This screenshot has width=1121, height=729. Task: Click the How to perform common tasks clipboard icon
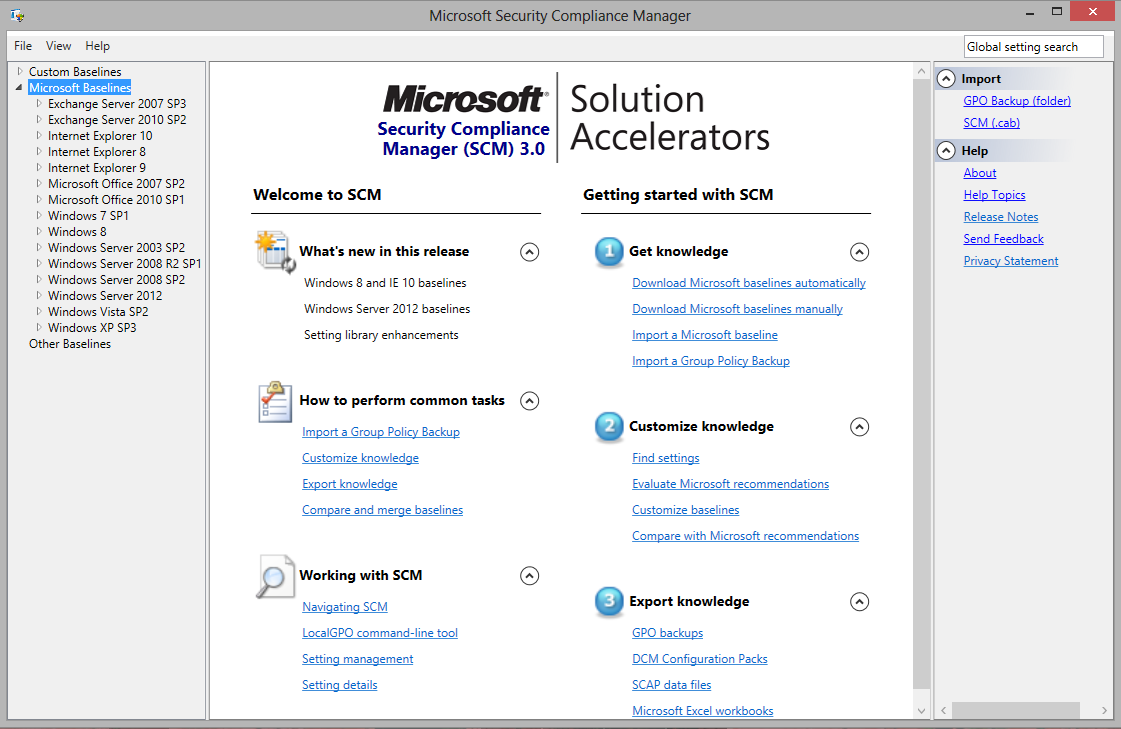click(x=275, y=402)
